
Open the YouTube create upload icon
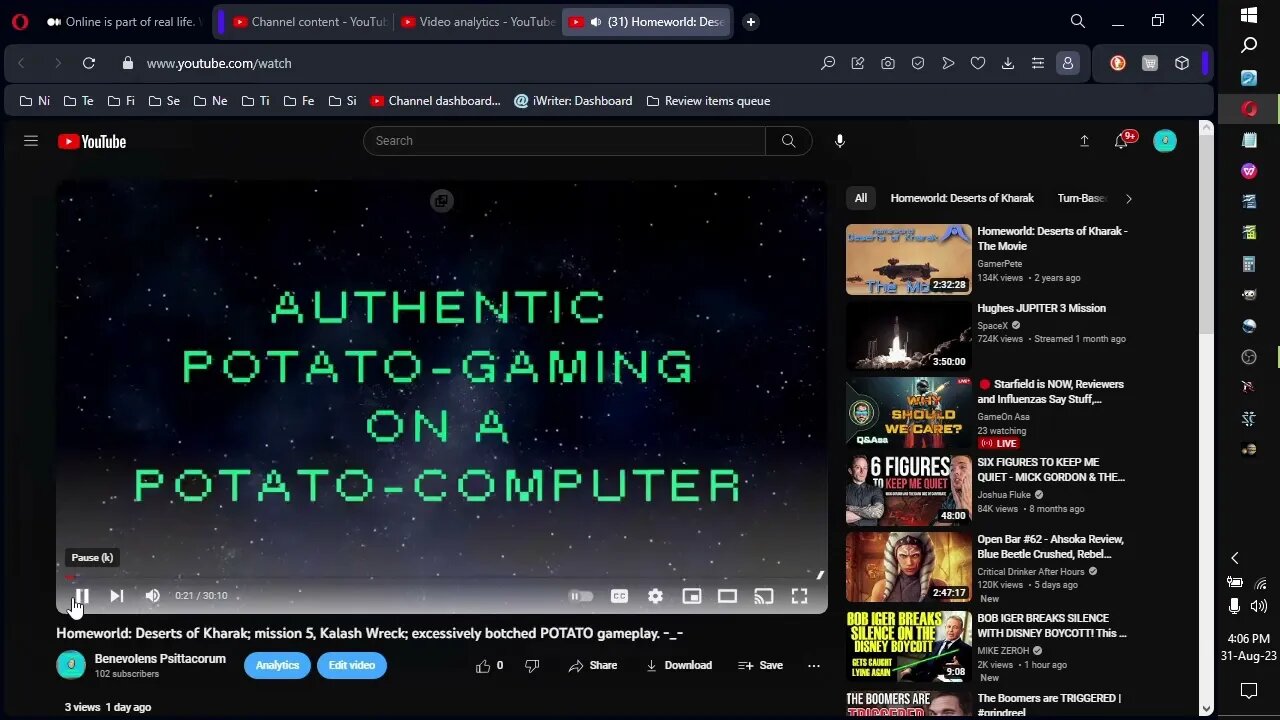point(1084,141)
